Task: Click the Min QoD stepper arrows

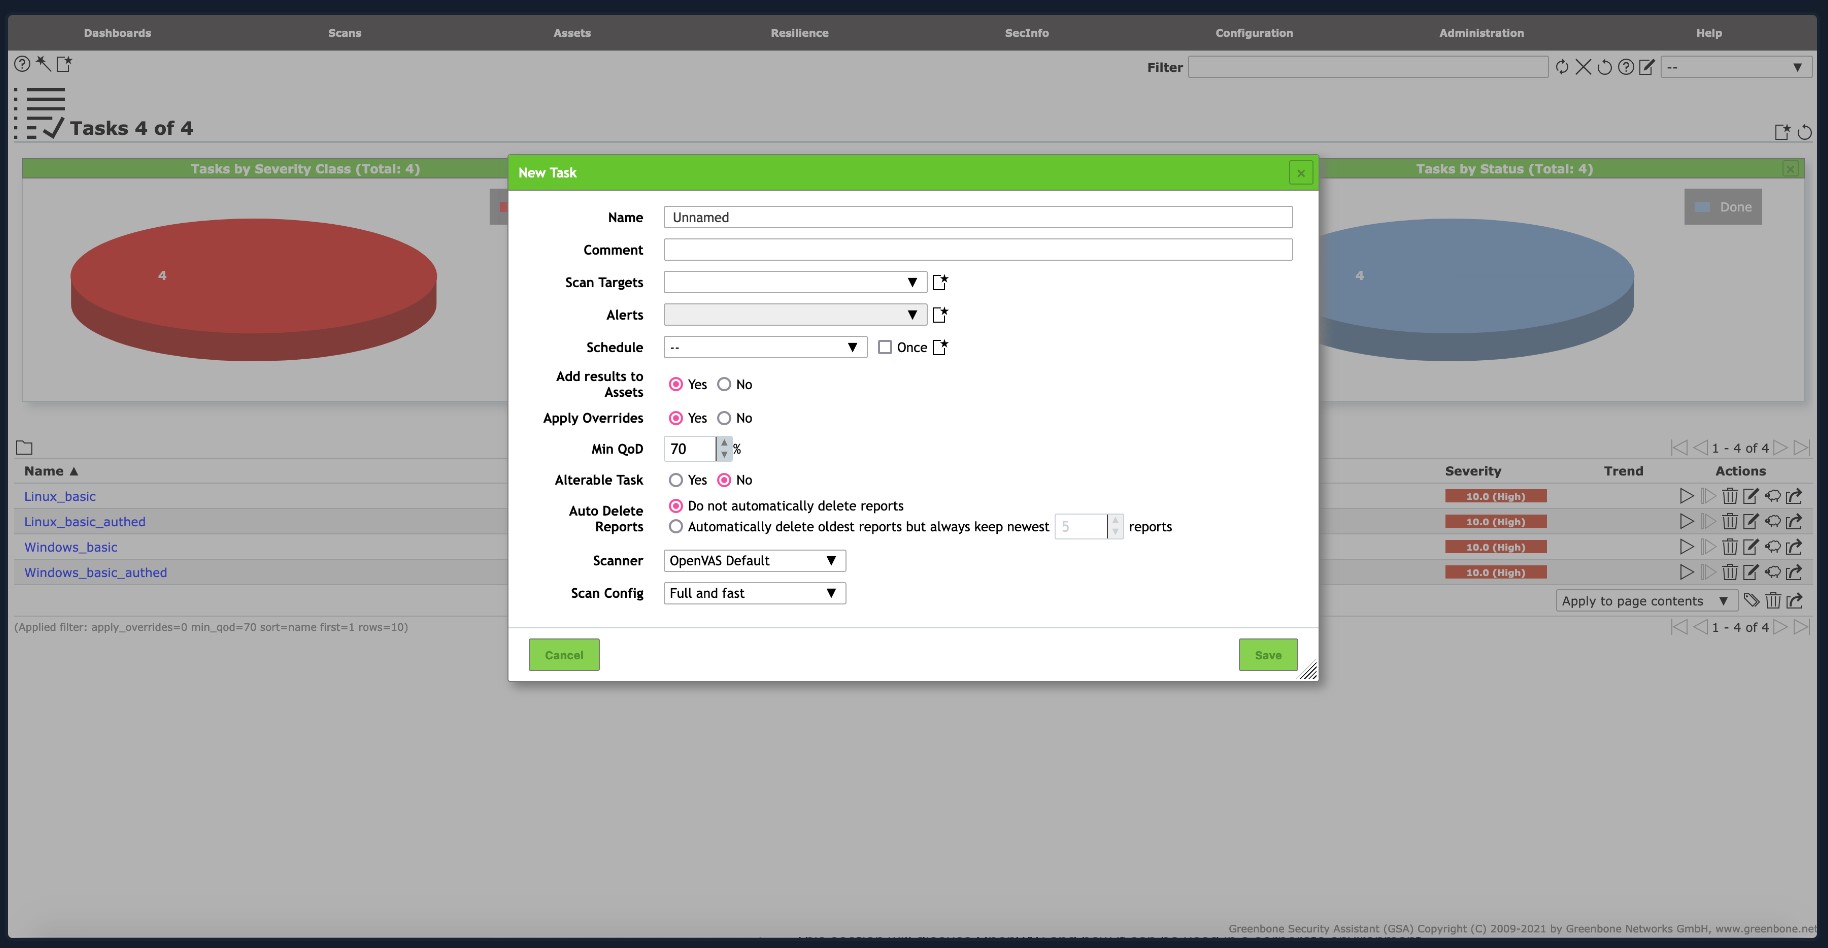Action: click(x=724, y=448)
